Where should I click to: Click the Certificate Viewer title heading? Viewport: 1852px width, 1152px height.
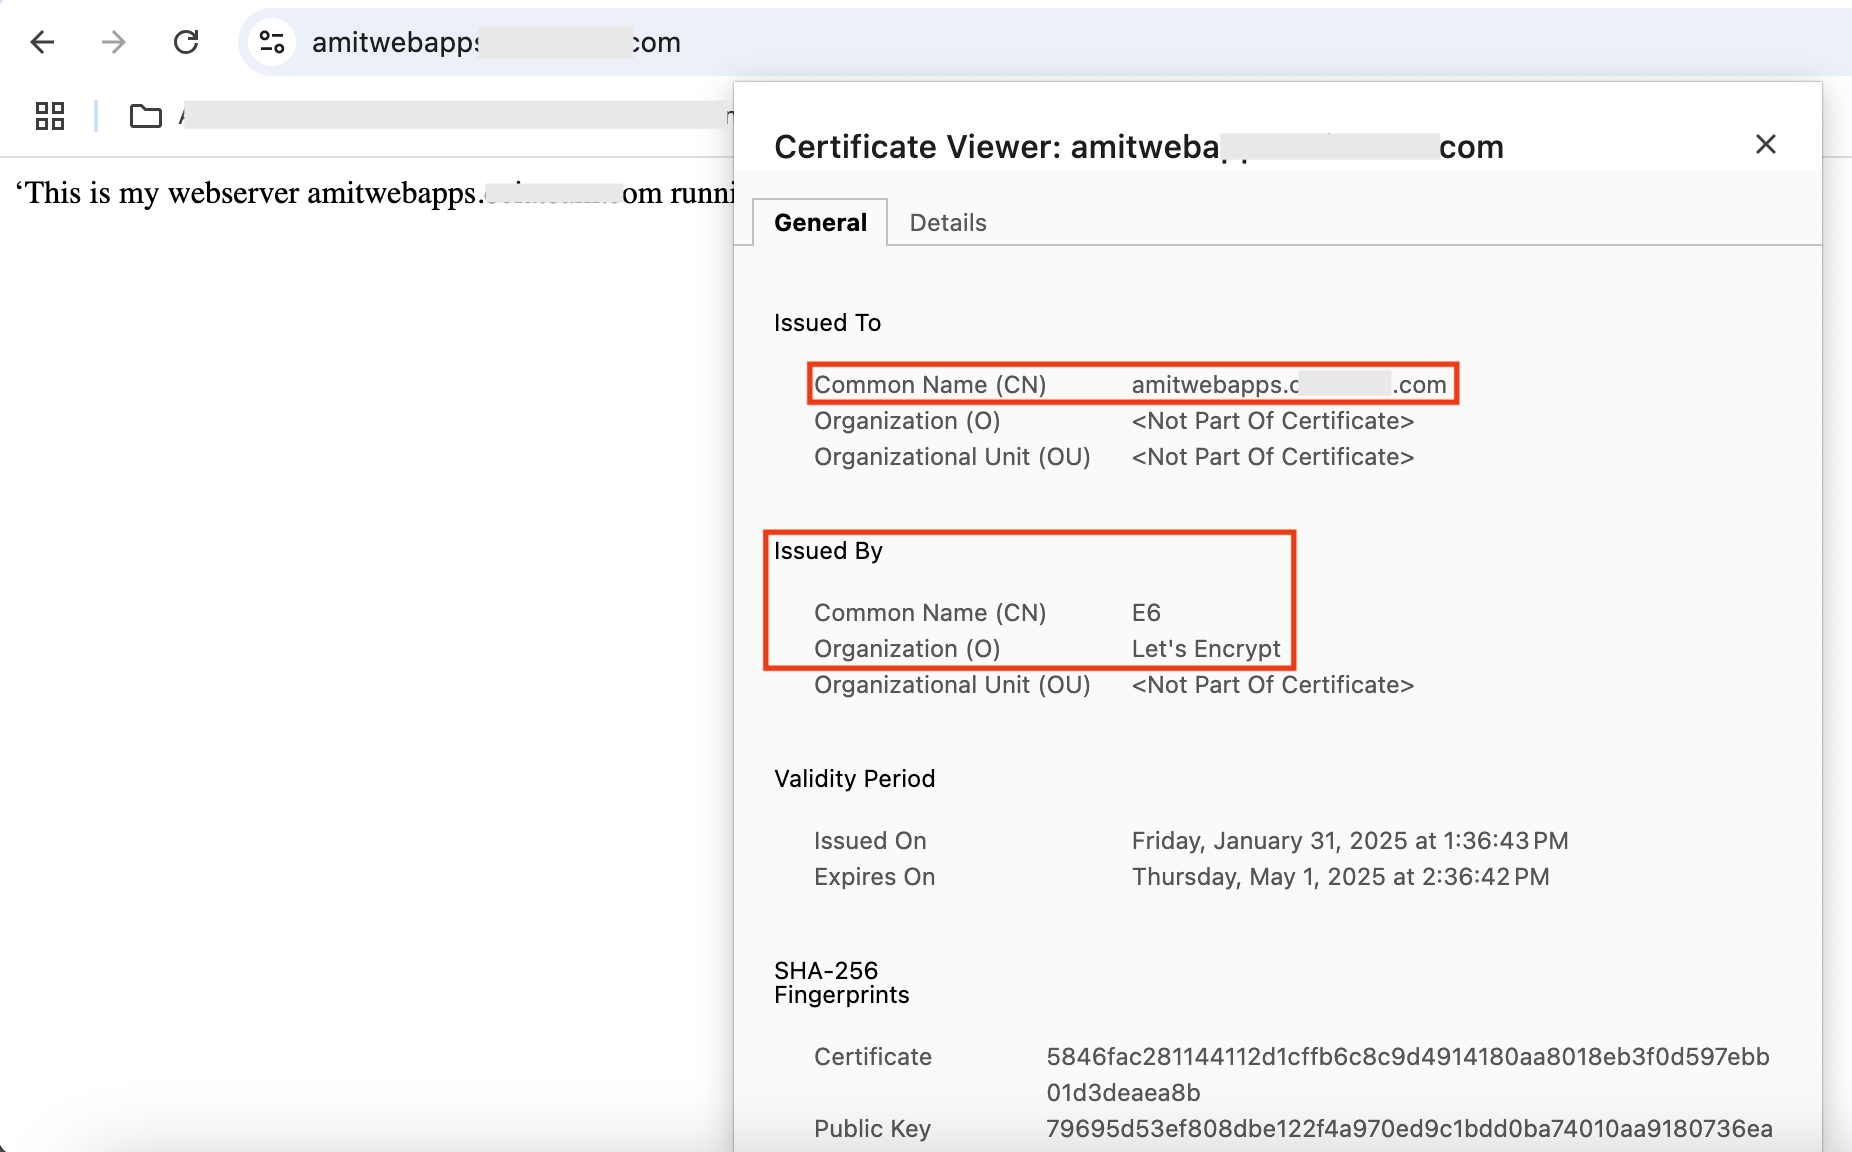1138,147
